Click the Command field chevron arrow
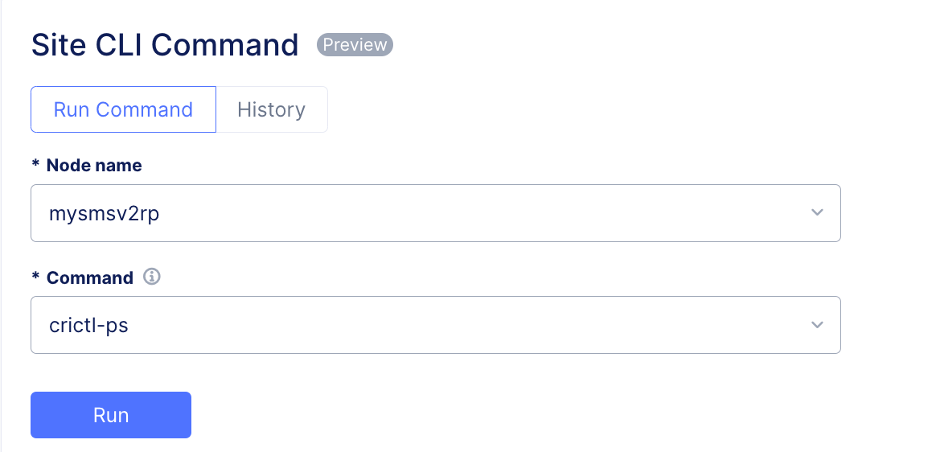 tap(817, 324)
